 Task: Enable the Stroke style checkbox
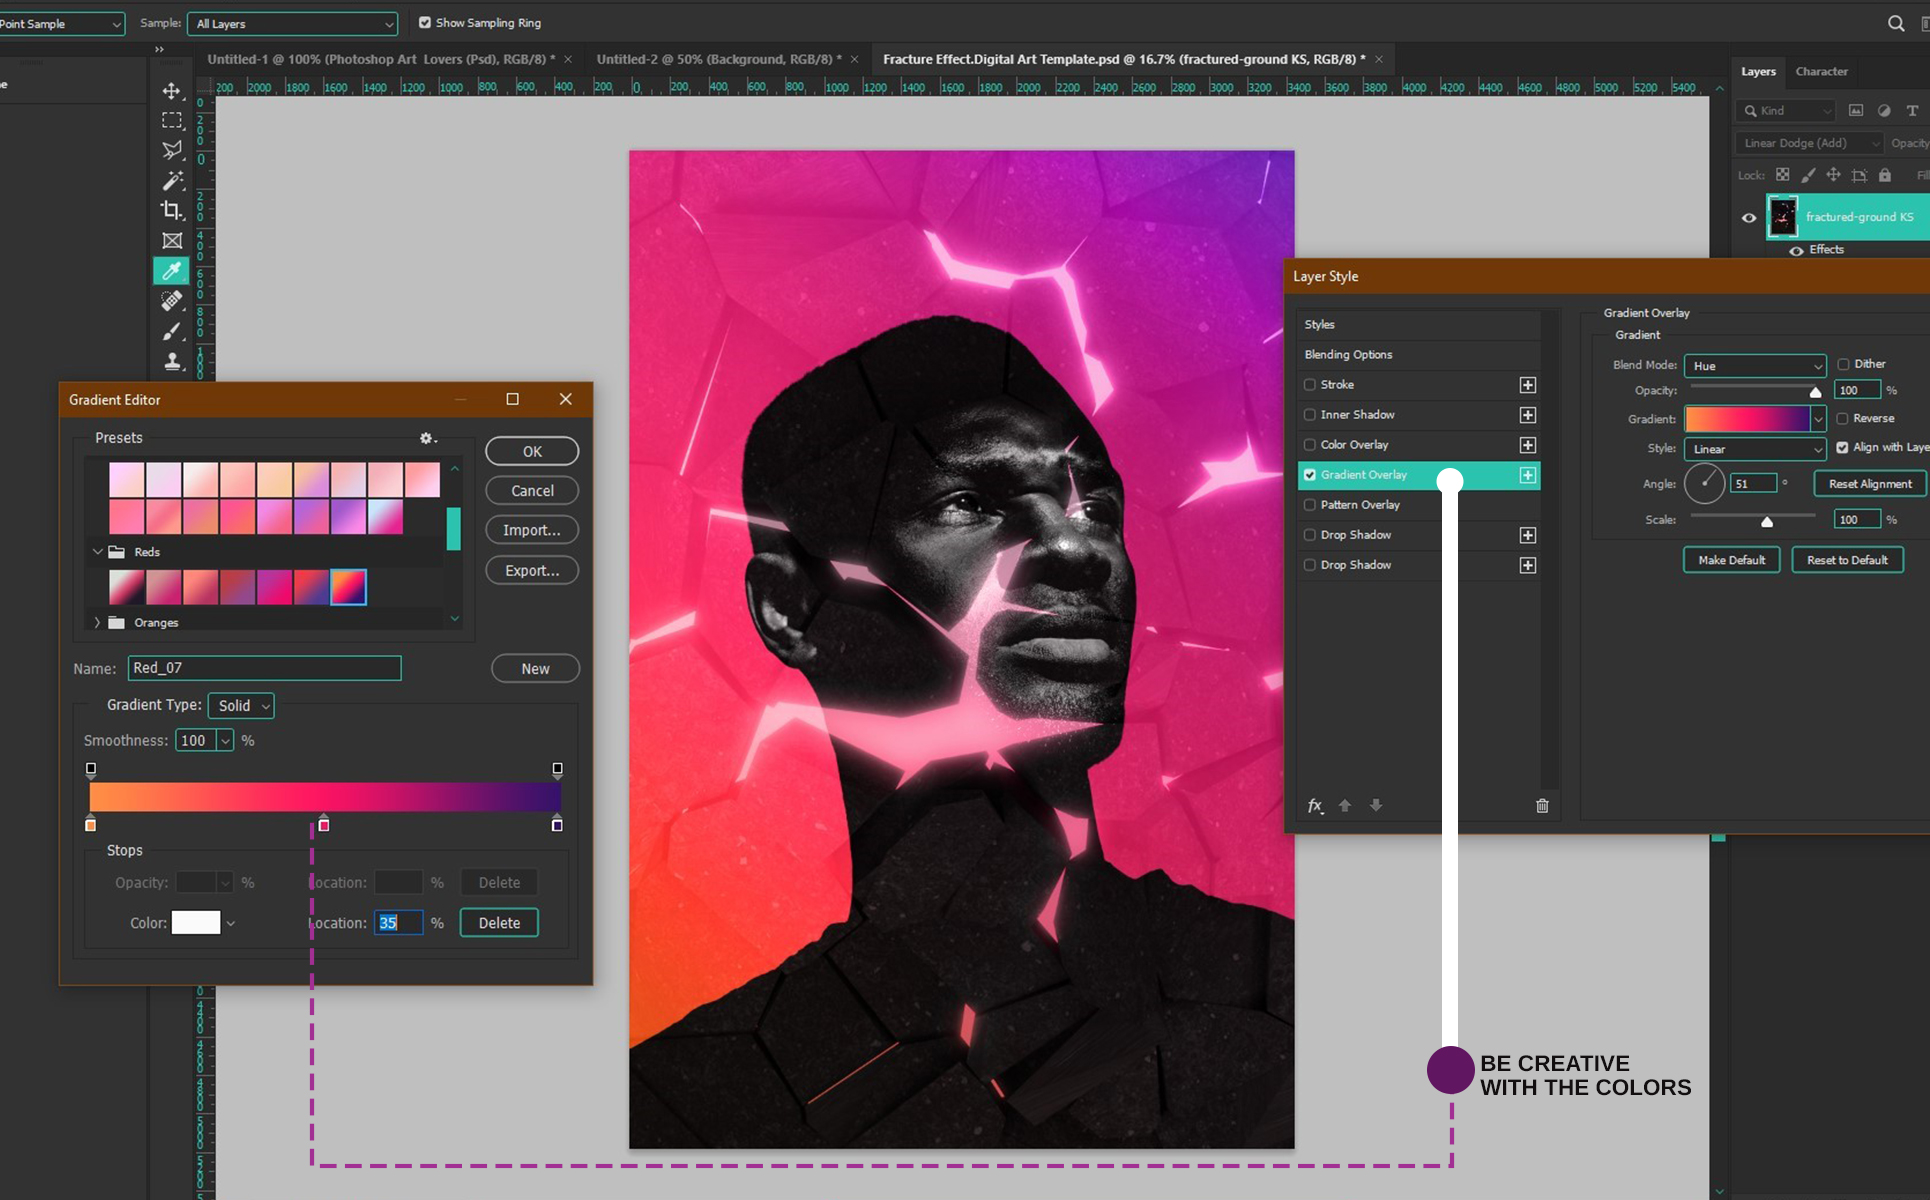point(1310,385)
